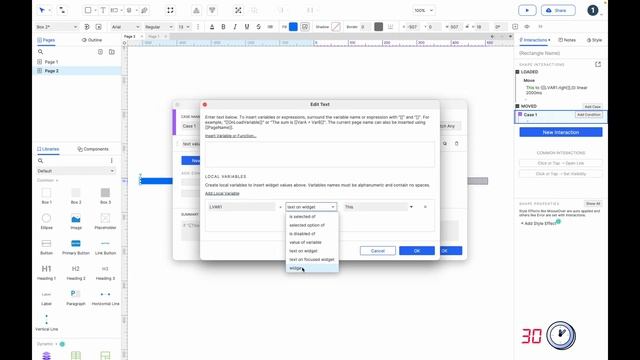The width and height of the screenshot is (640, 360).
Task: Click into the Edit Text expression text area
Action: (x=320, y=154)
